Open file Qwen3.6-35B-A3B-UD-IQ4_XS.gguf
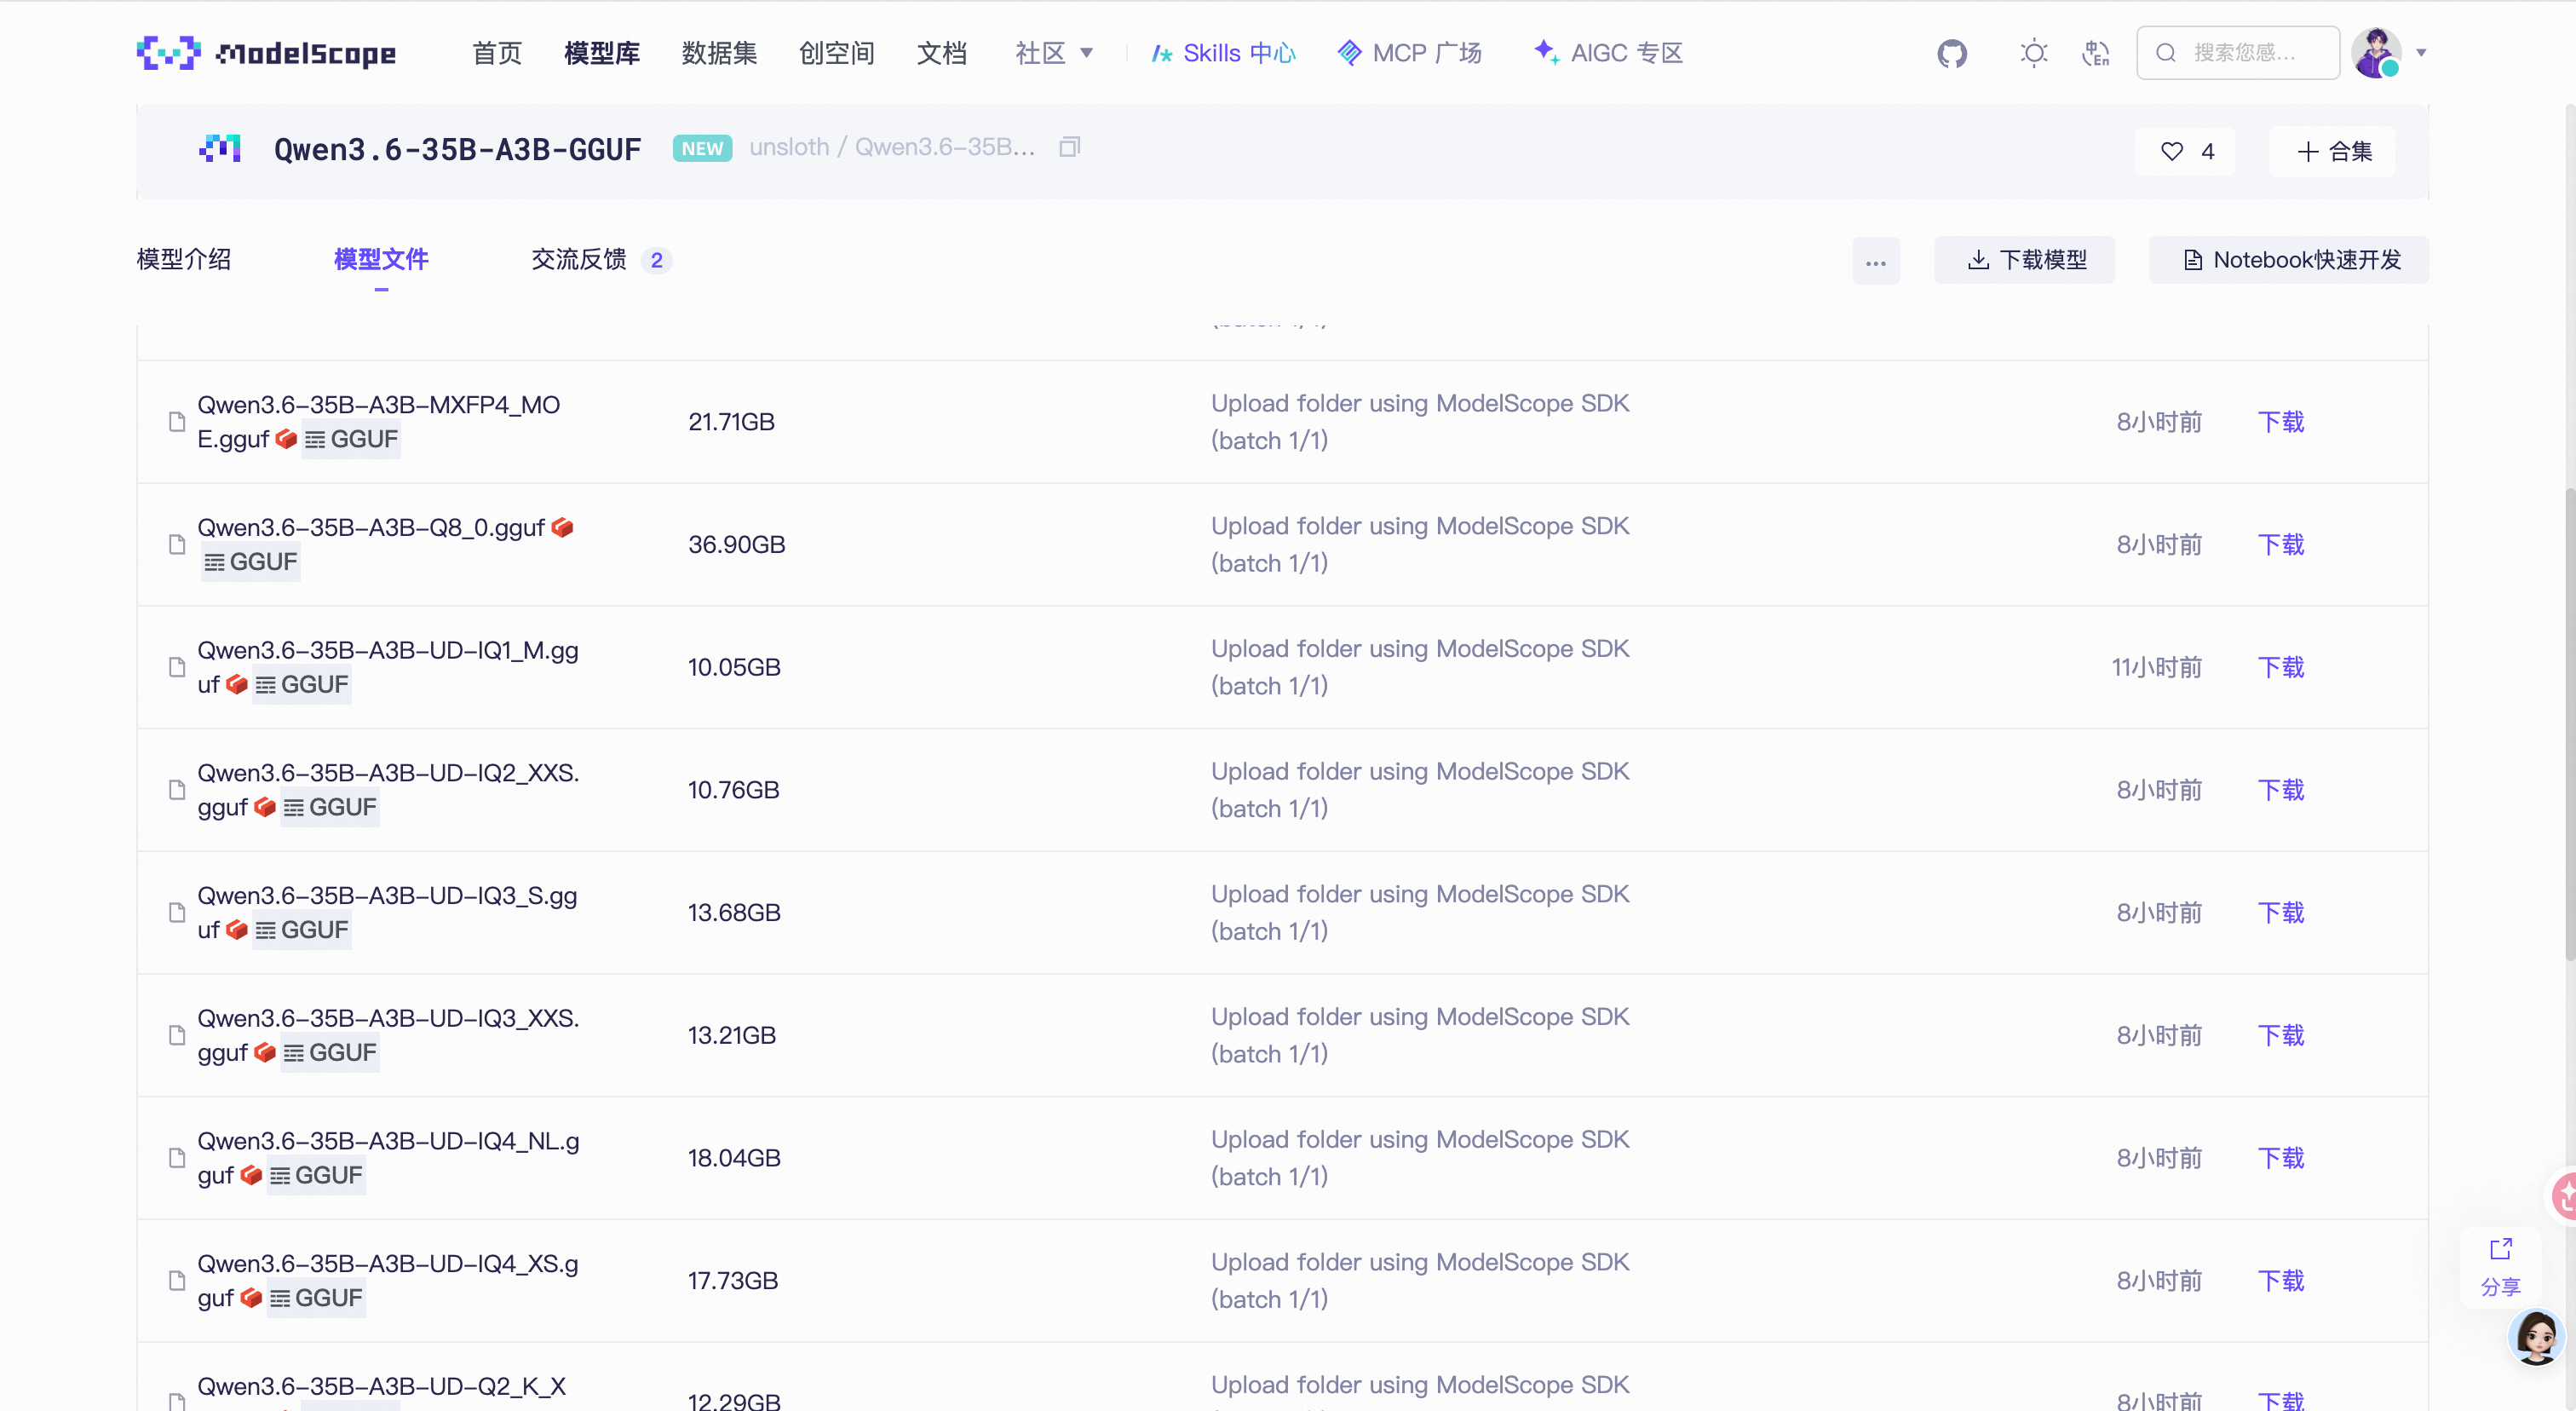The height and width of the screenshot is (1411, 2576). click(x=388, y=1281)
